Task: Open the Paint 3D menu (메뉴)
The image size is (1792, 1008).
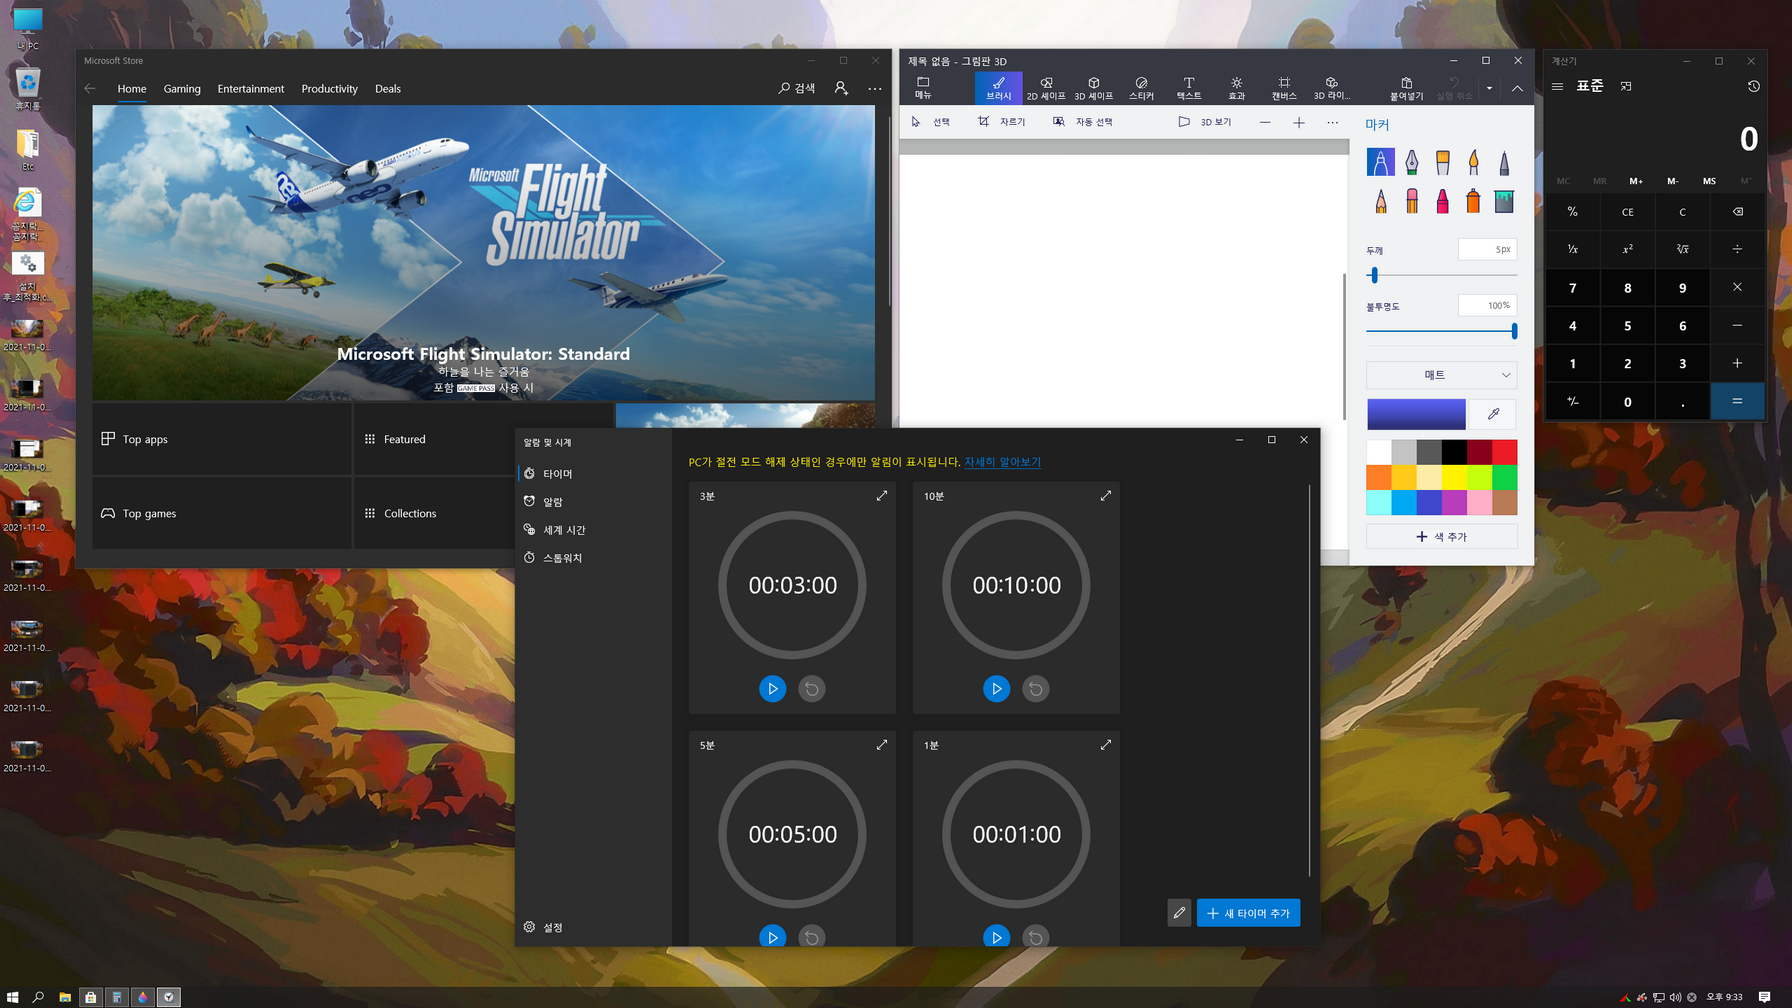Action: pyautogui.click(x=923, y=88)
